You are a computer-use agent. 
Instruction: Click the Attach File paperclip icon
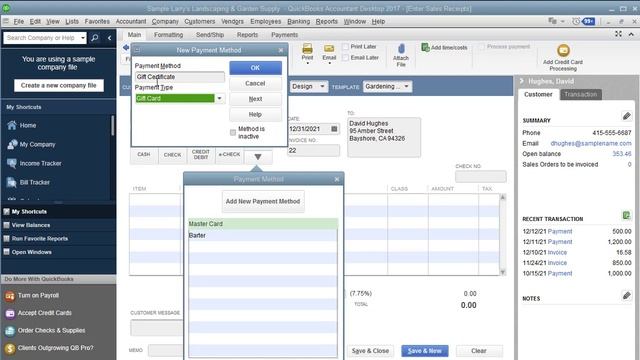[401, 49]
